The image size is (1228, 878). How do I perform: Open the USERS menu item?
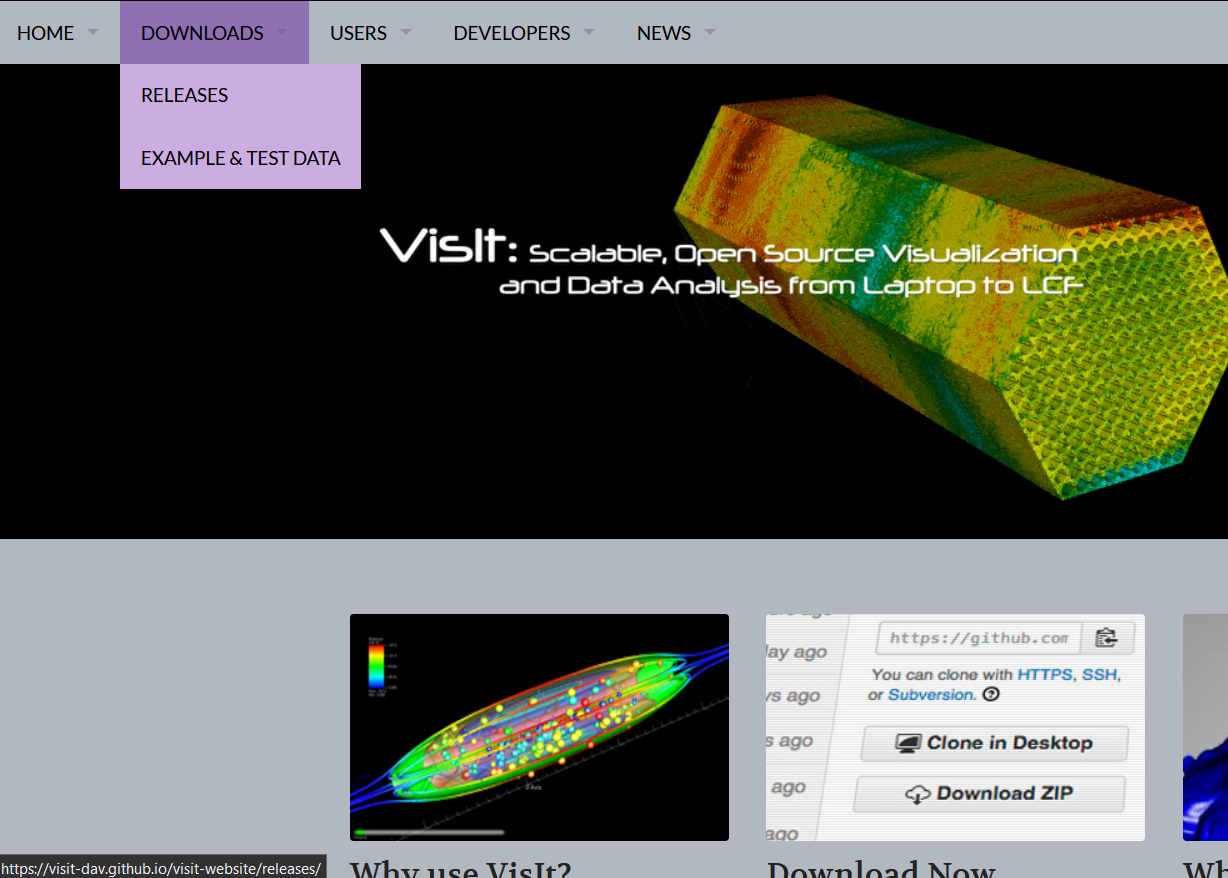(x=358, y=33)
